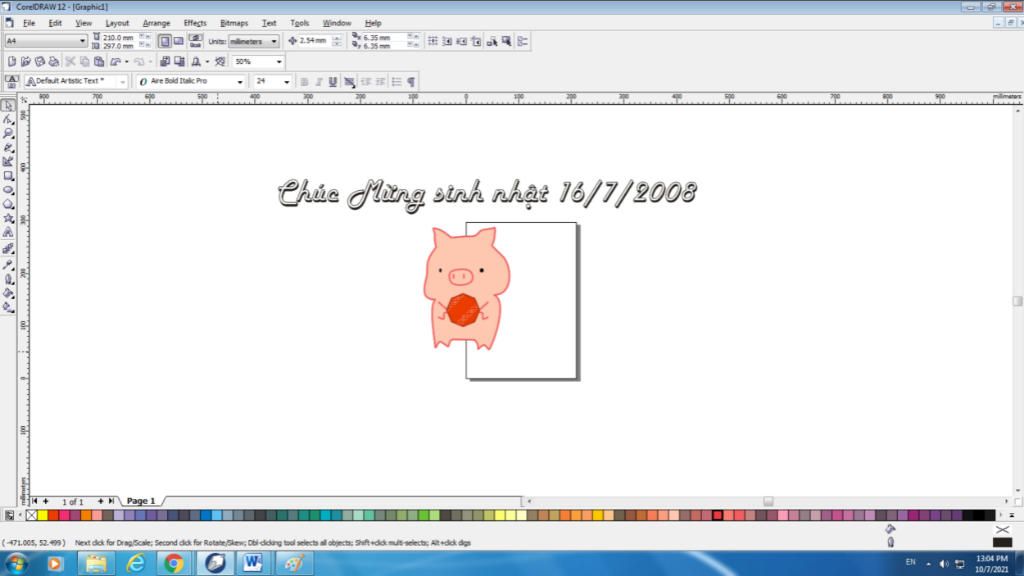This screenshot has height=576, width=1024.
Task: Expand the Undo history arrow
Action: 126,61
